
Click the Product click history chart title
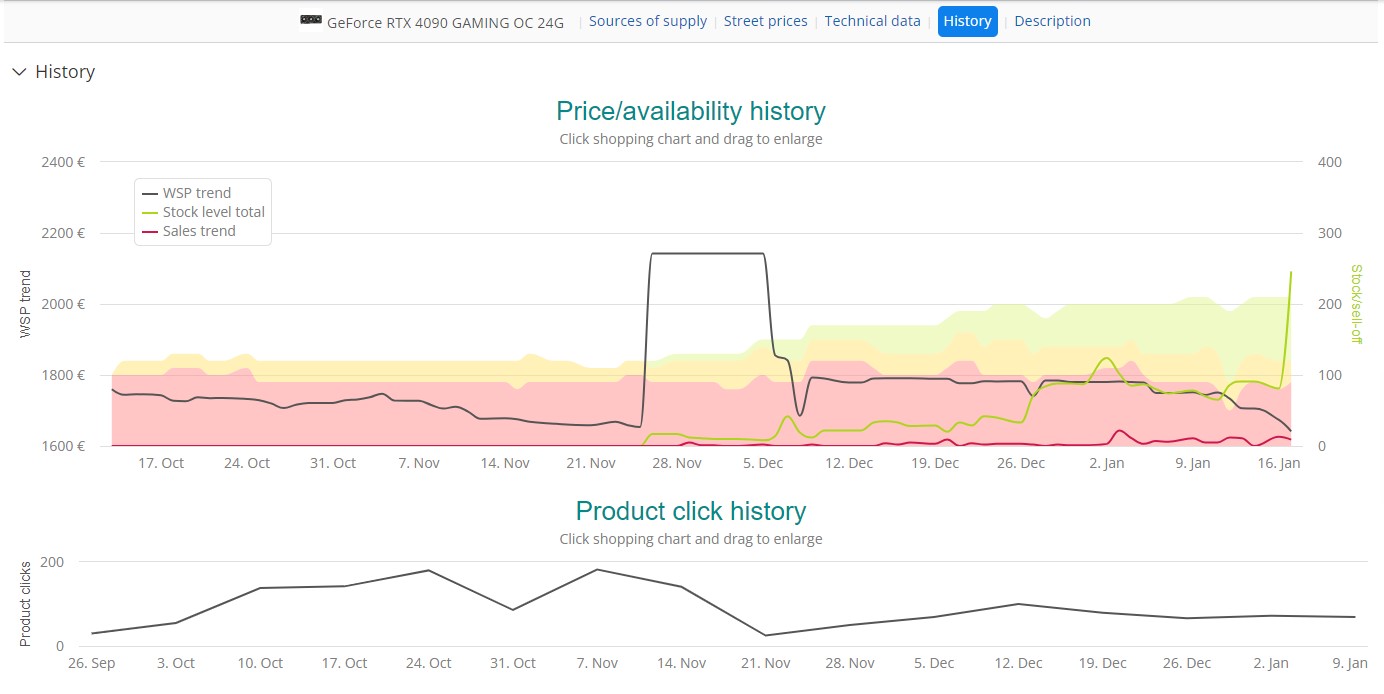pos(690,511)
